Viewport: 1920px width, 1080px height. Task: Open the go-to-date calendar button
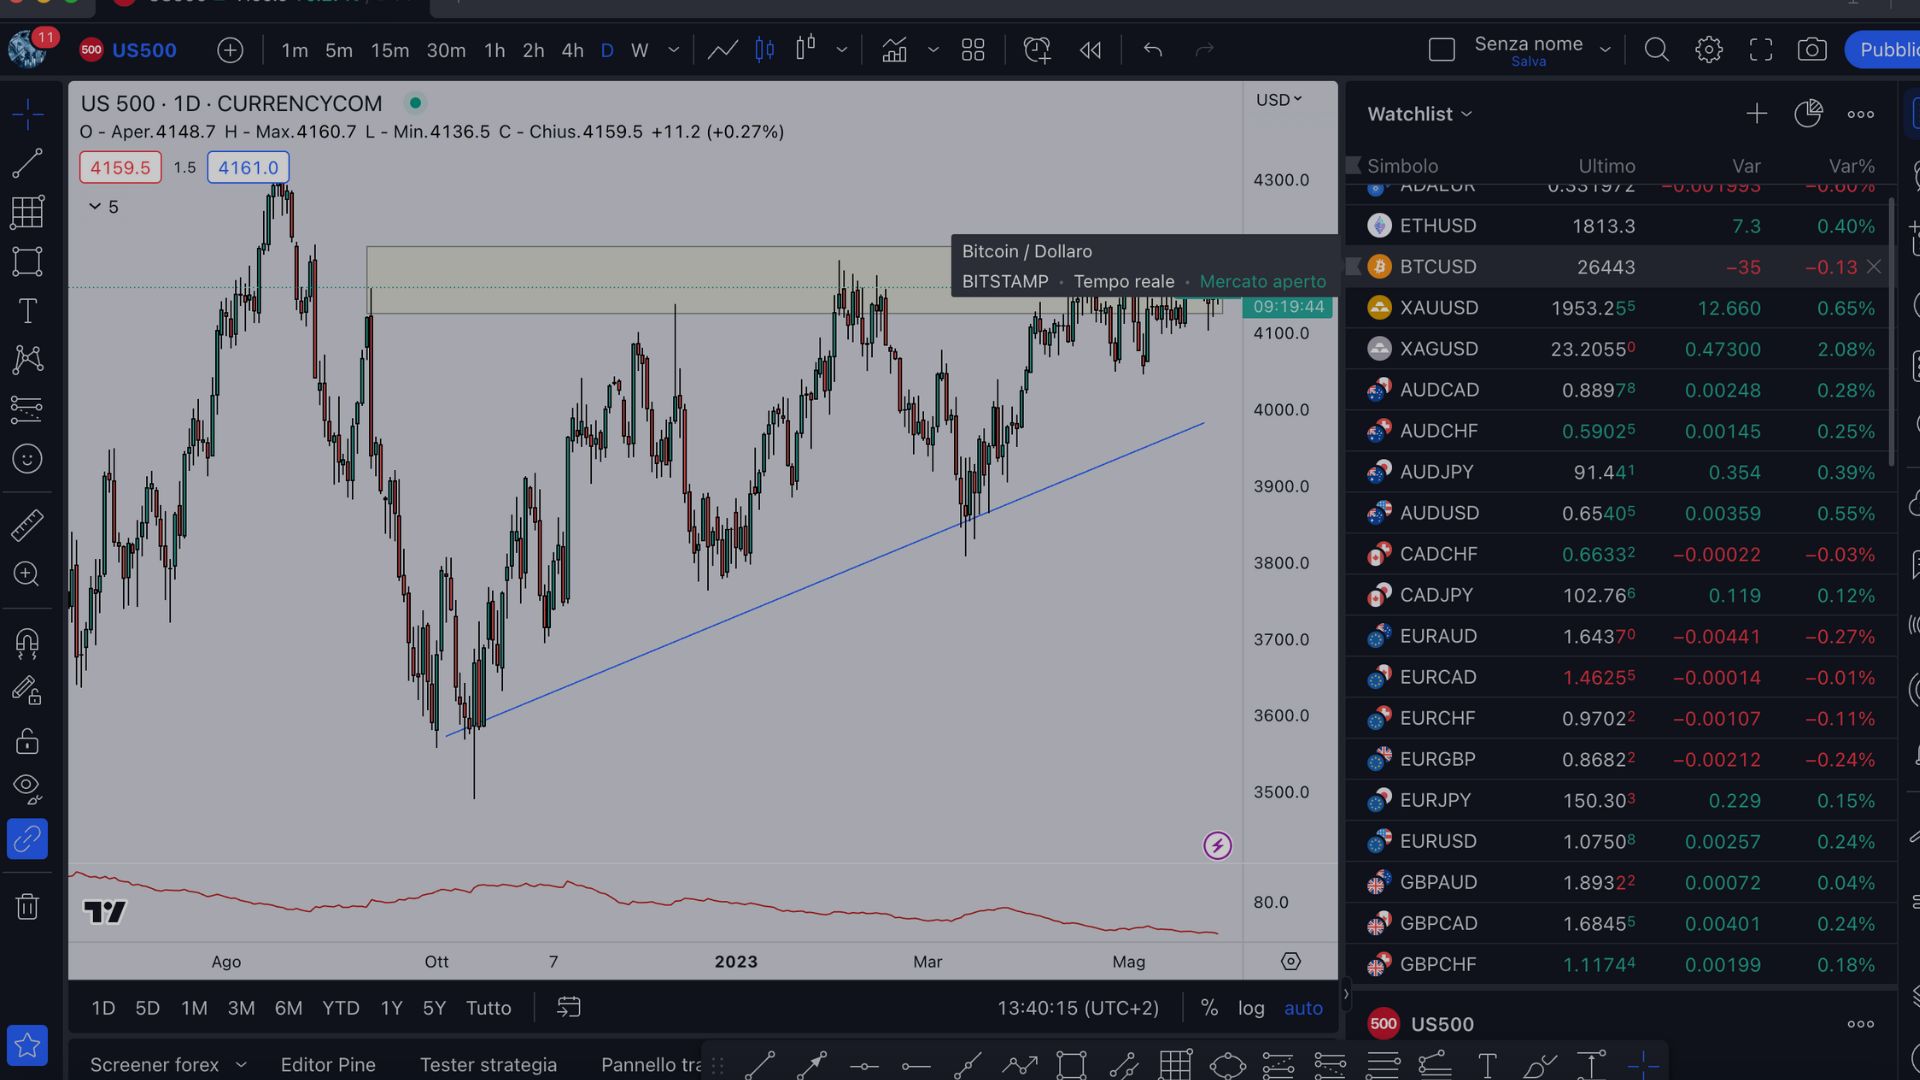569,1008
